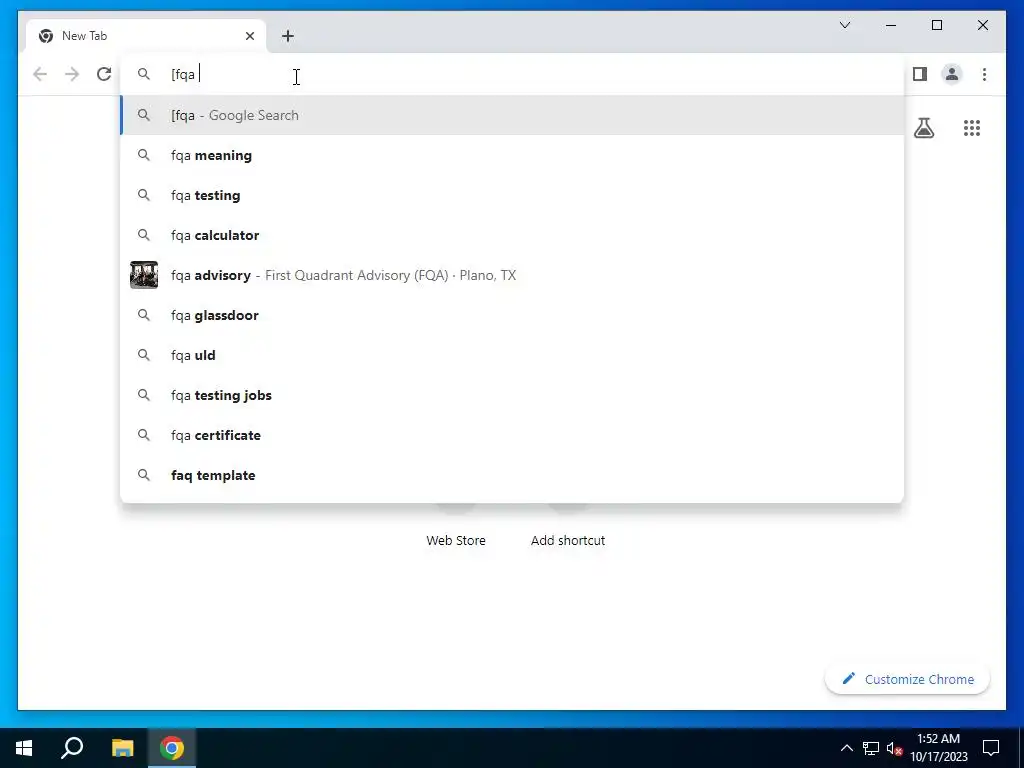Open Windows taskbar search

[72, 748]
